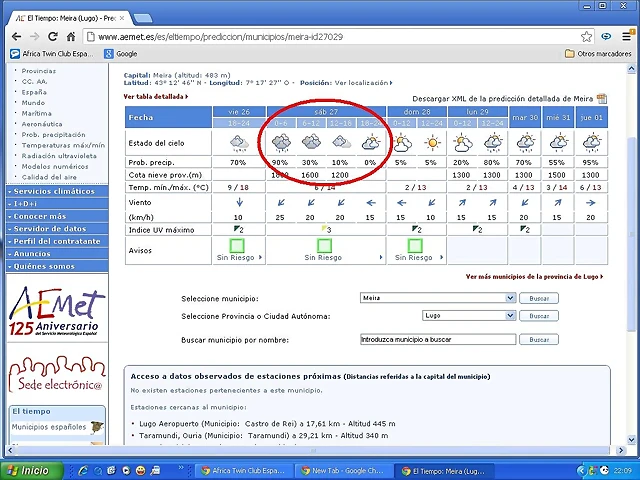
Task: Launch Internet Explorer from quick launch
Action: [83, 471]
